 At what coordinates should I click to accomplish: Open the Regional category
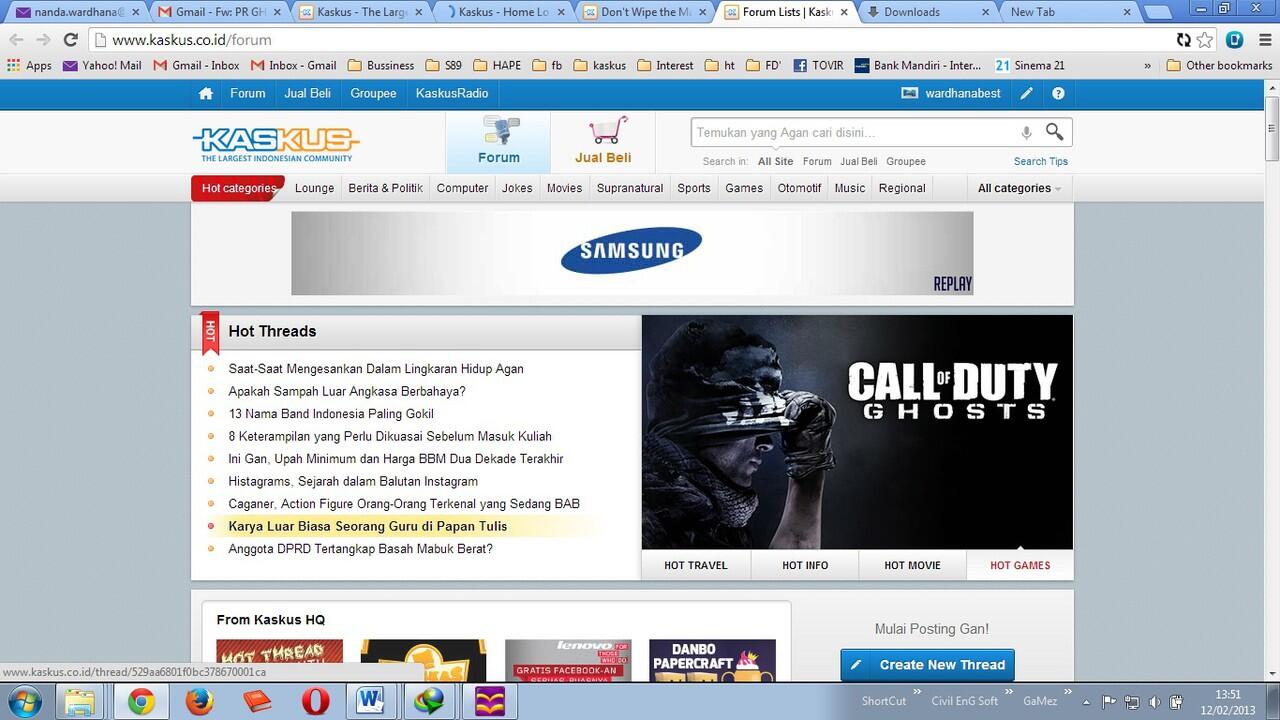(902, 188)
